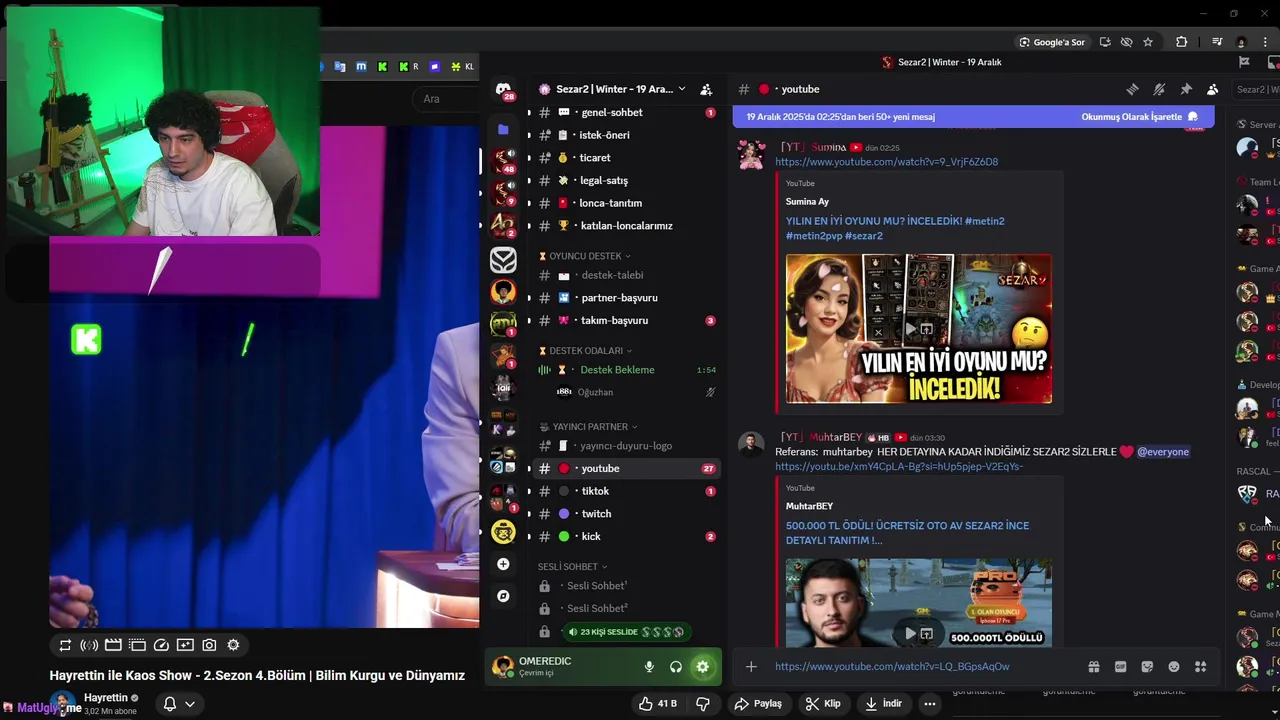This screenshot has width=1280, height=720.
Task: Toggle notification bell for Hayrettin channel
Action: coord(170,704)
